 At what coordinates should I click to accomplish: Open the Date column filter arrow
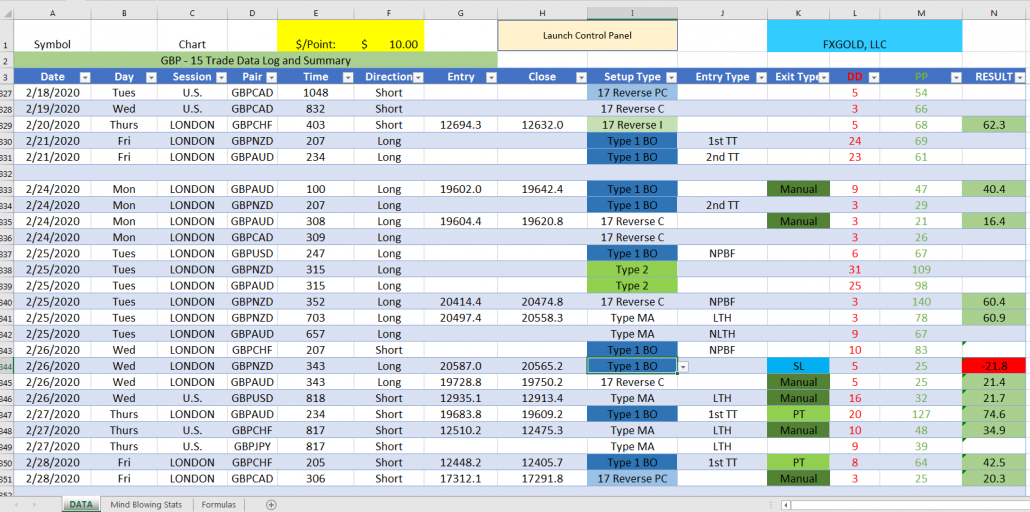click(x=84, y=77)
